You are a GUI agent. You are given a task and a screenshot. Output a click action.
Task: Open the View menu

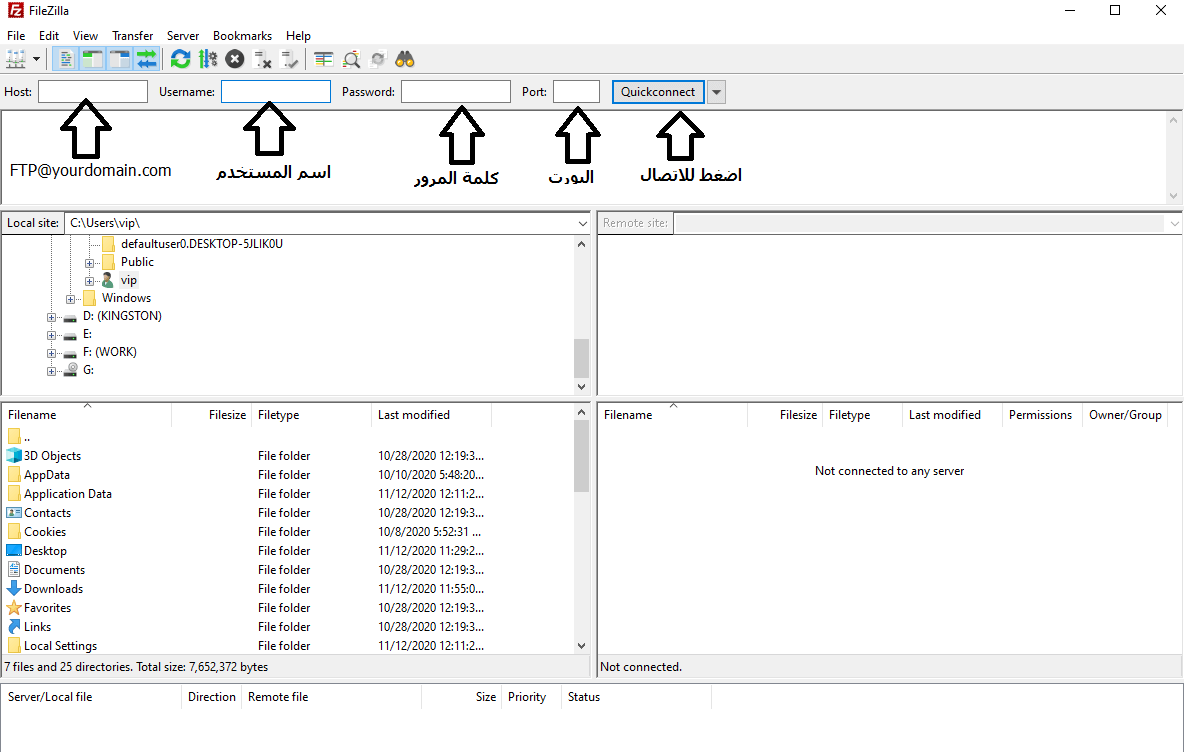click(x=85, y=35)
